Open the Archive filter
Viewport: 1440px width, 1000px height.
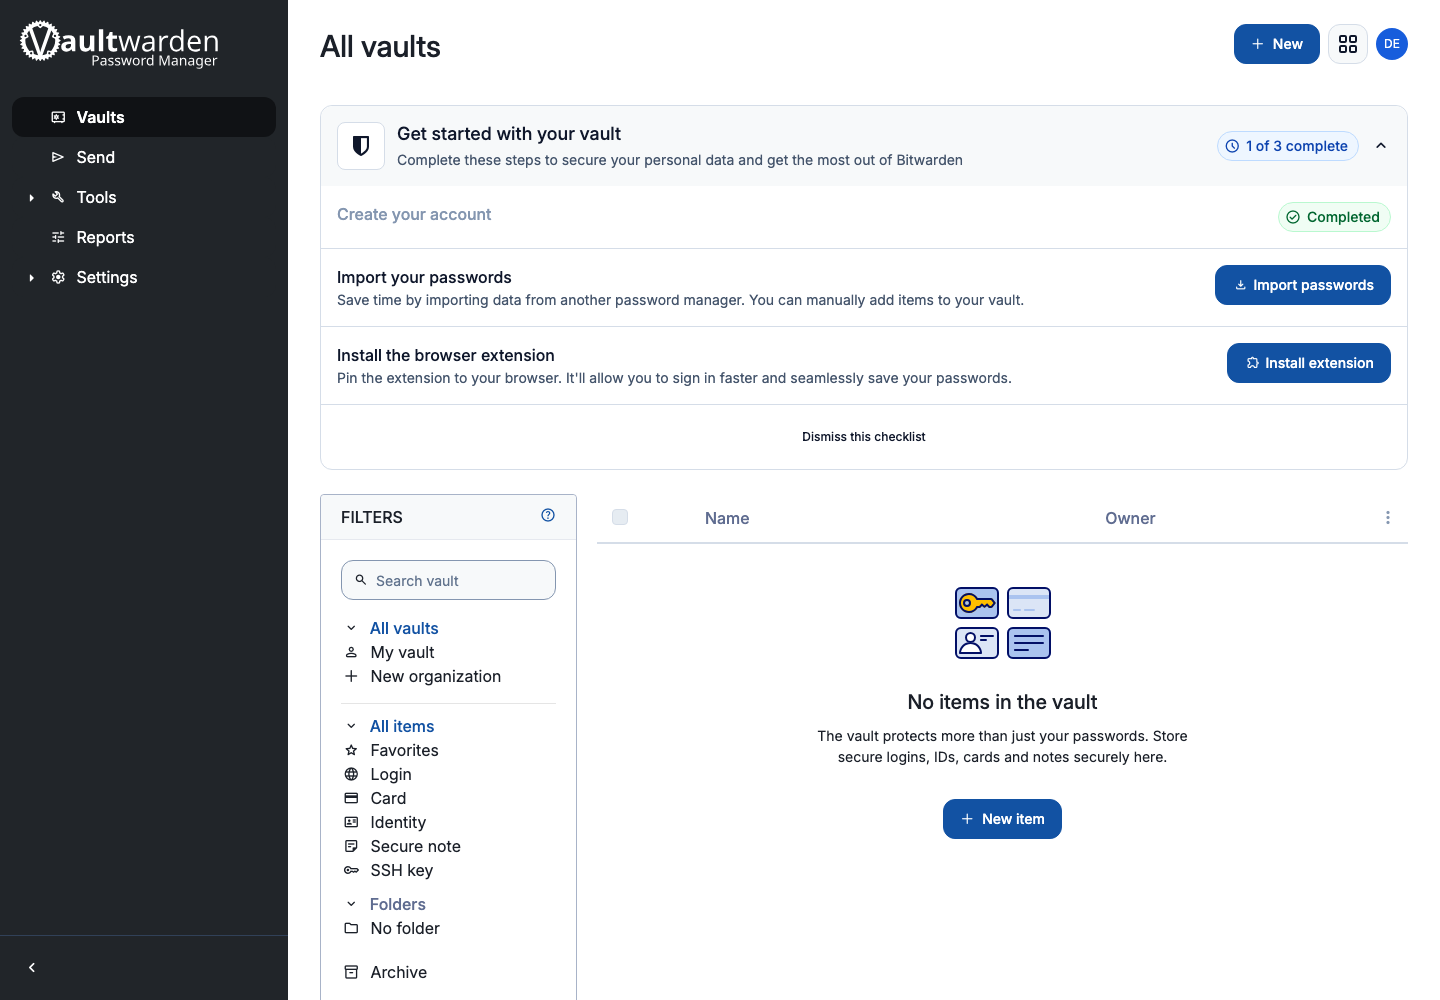[399, 972]
